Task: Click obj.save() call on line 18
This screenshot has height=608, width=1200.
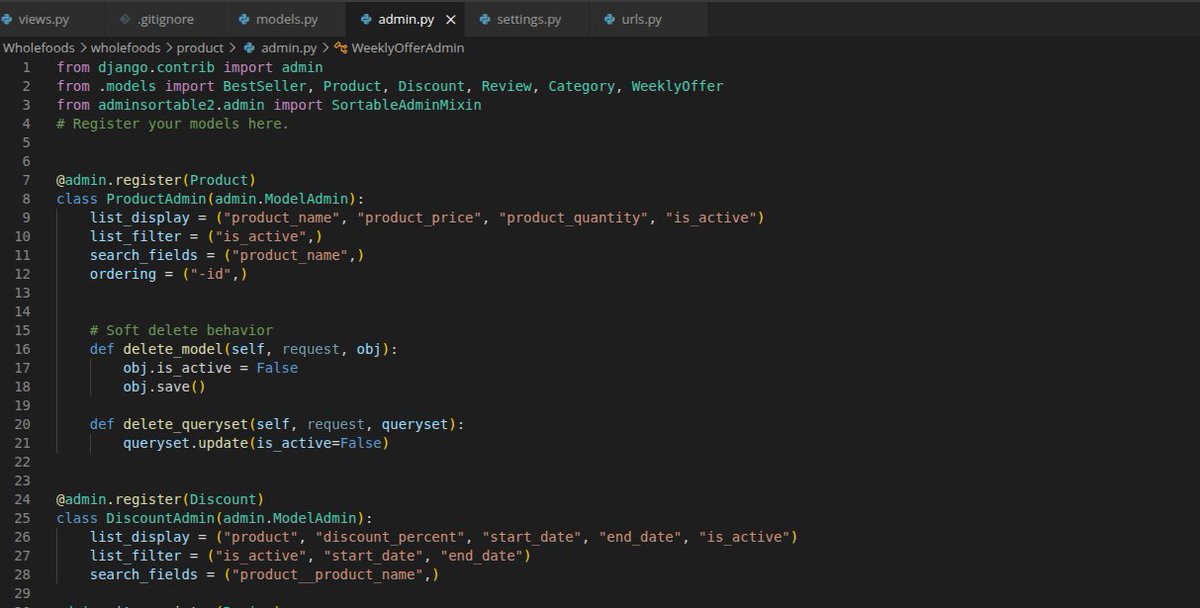Action: (x=164, y=386)
